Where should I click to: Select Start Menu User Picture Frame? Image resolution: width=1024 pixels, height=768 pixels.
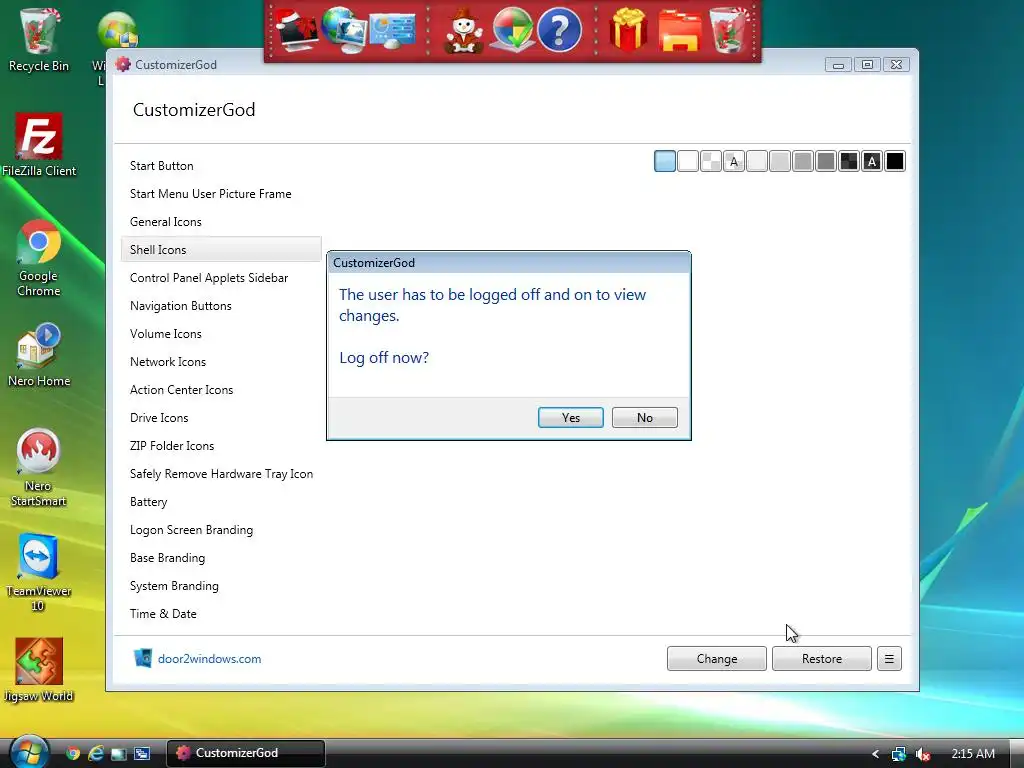point(221,194)
